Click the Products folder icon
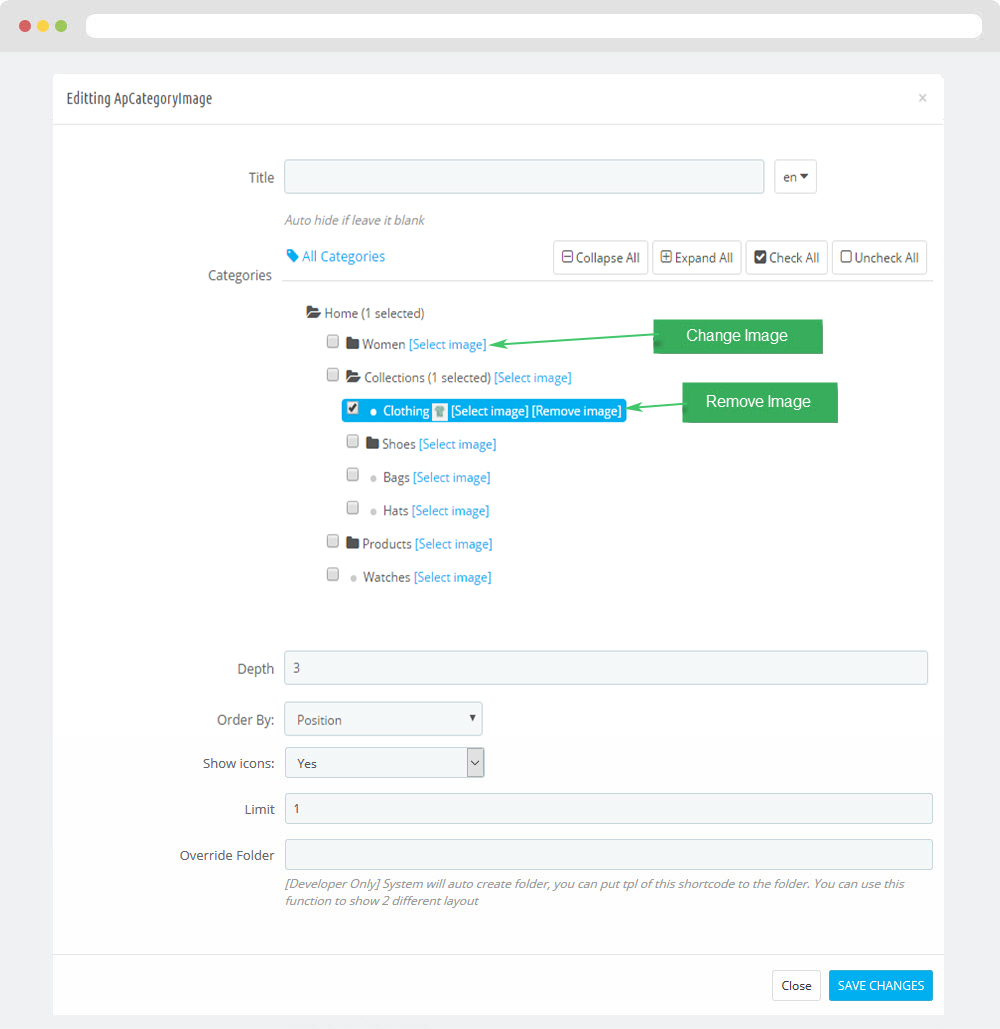1000x1029 pixels. pos(352,543)
